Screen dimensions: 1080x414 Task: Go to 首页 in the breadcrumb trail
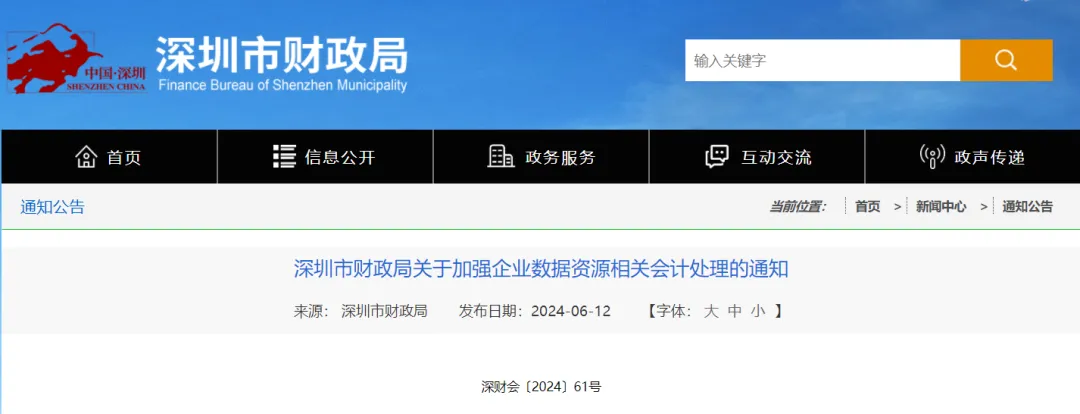pyautogui.click(x=867, y=207)
